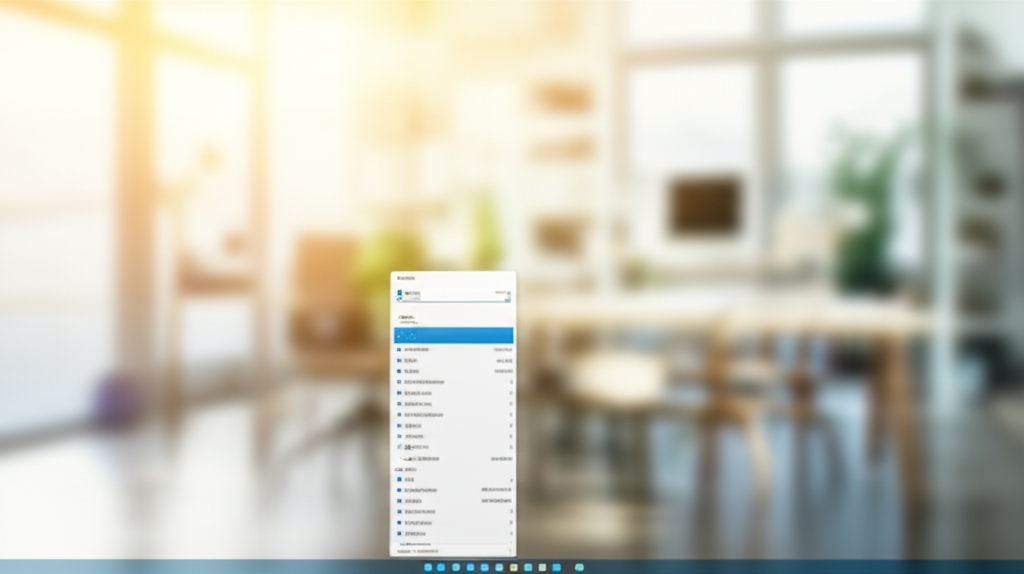The height and width of the screenshot is (574, 1024).
Task: Click the yellow icon in the taskbar
Action: pyautogui.click(x=513, y=567)
